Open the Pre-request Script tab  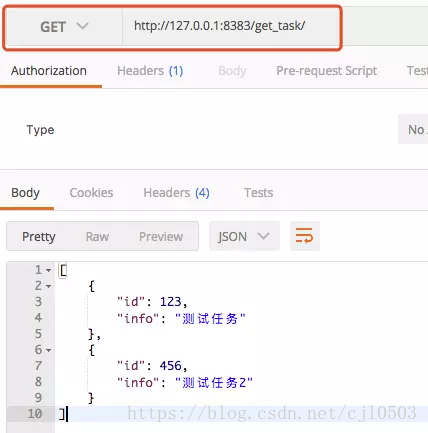click(327, 71)
